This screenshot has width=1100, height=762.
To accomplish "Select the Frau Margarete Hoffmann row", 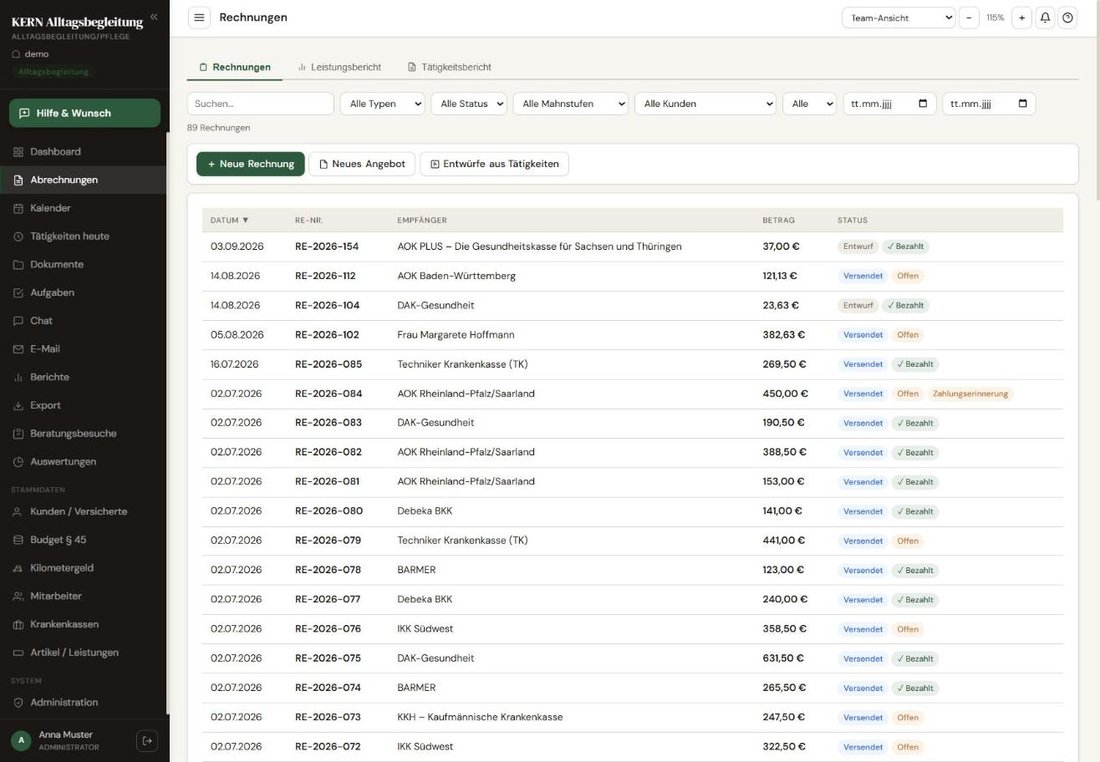I will click(x=632, y=335).
